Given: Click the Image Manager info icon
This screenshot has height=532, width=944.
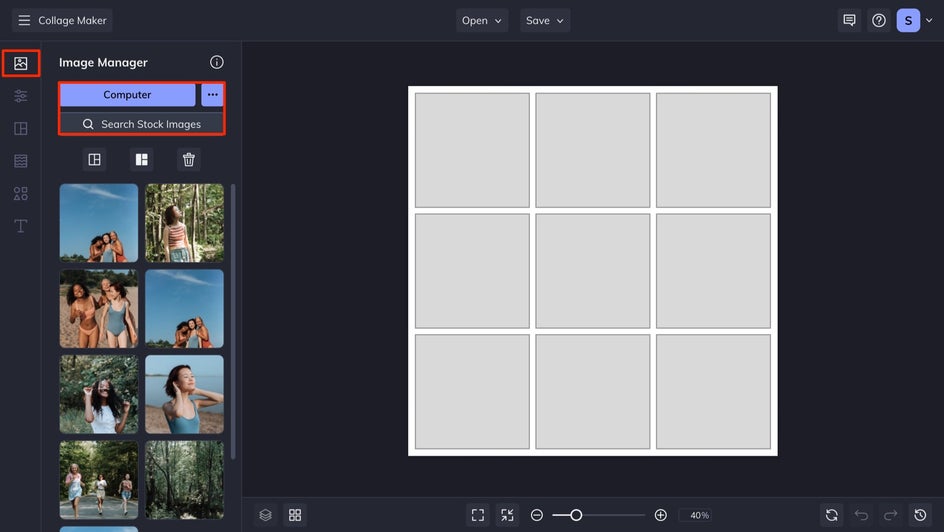Looking at the screenshot, I should tap(217, 62).
